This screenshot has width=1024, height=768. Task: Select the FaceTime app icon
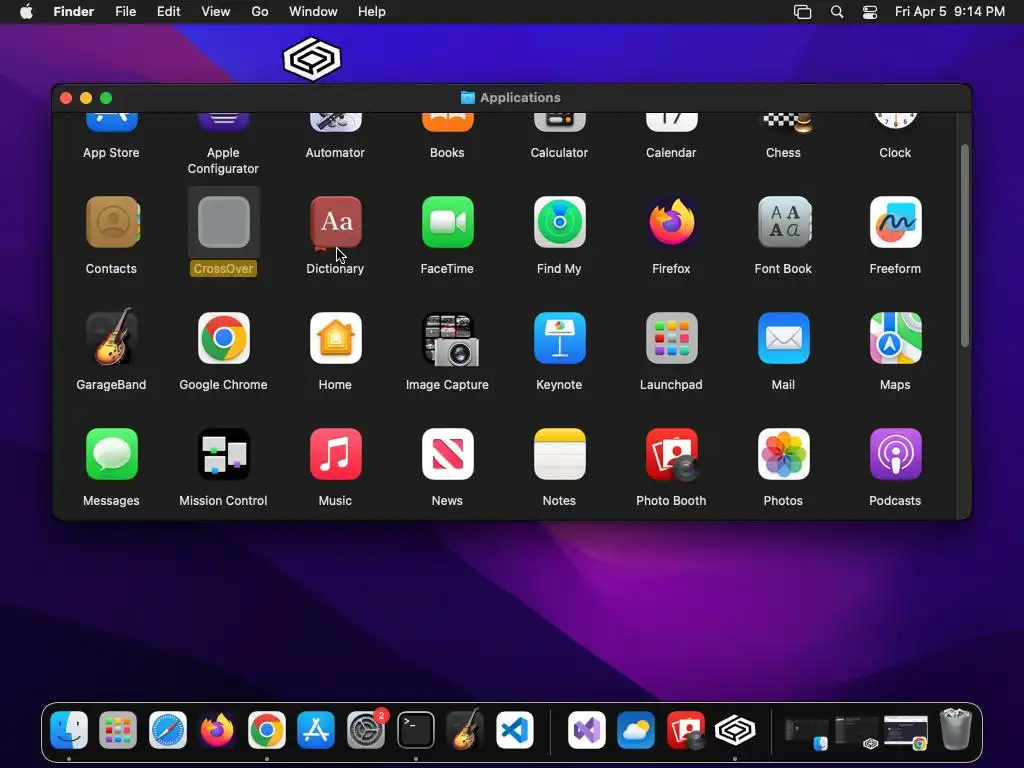(447, 222)
